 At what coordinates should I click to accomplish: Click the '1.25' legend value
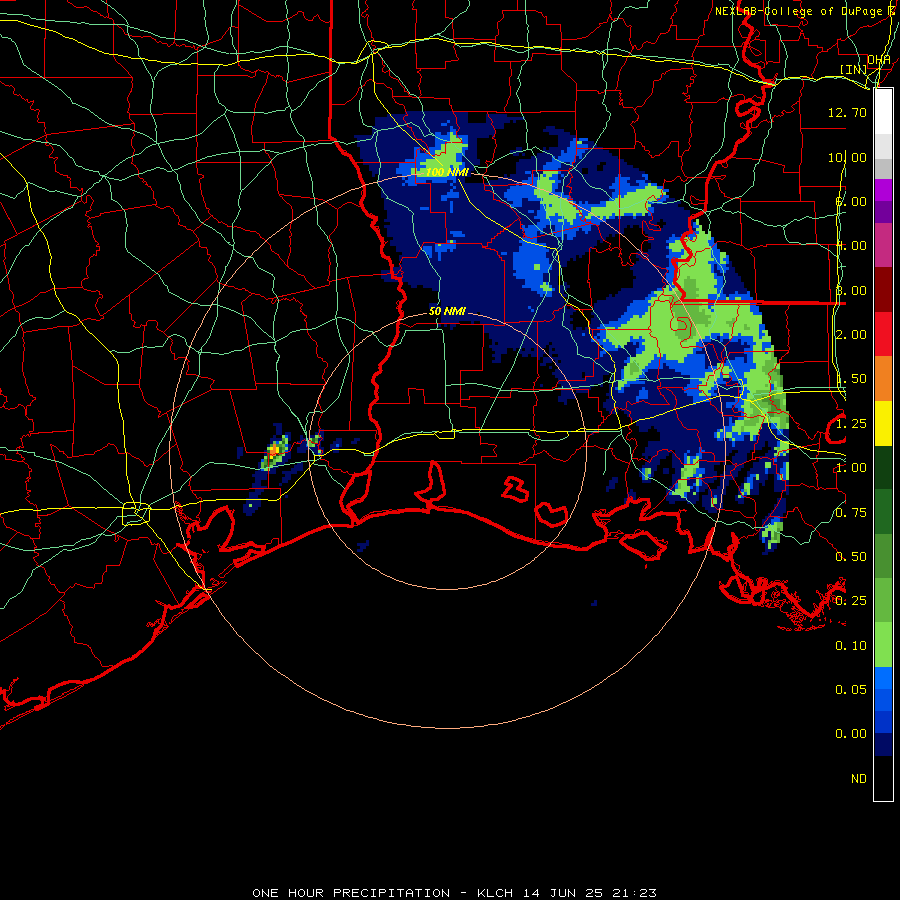851,424
